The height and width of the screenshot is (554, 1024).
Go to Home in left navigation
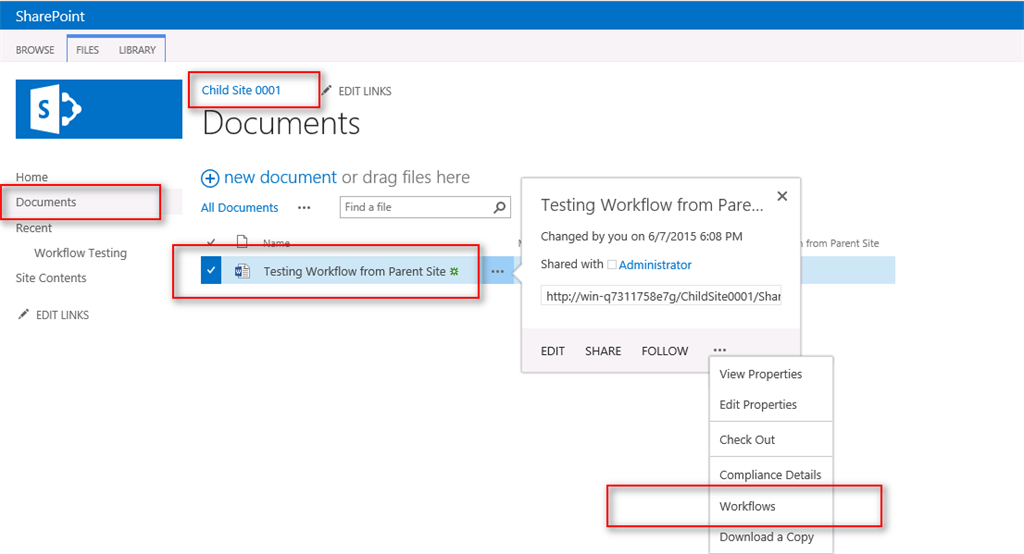[32, 177]
